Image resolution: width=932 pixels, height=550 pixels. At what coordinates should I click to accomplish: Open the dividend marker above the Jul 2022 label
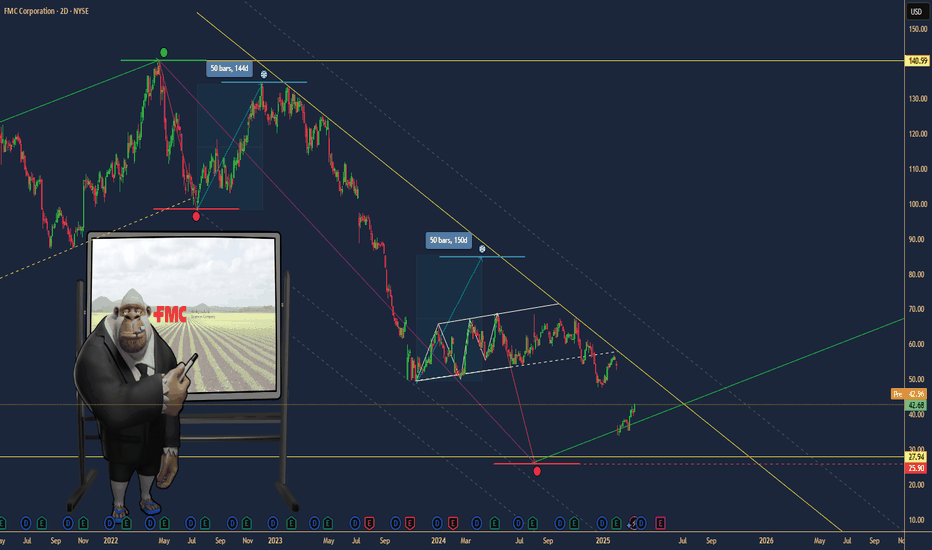click(191, 523)
